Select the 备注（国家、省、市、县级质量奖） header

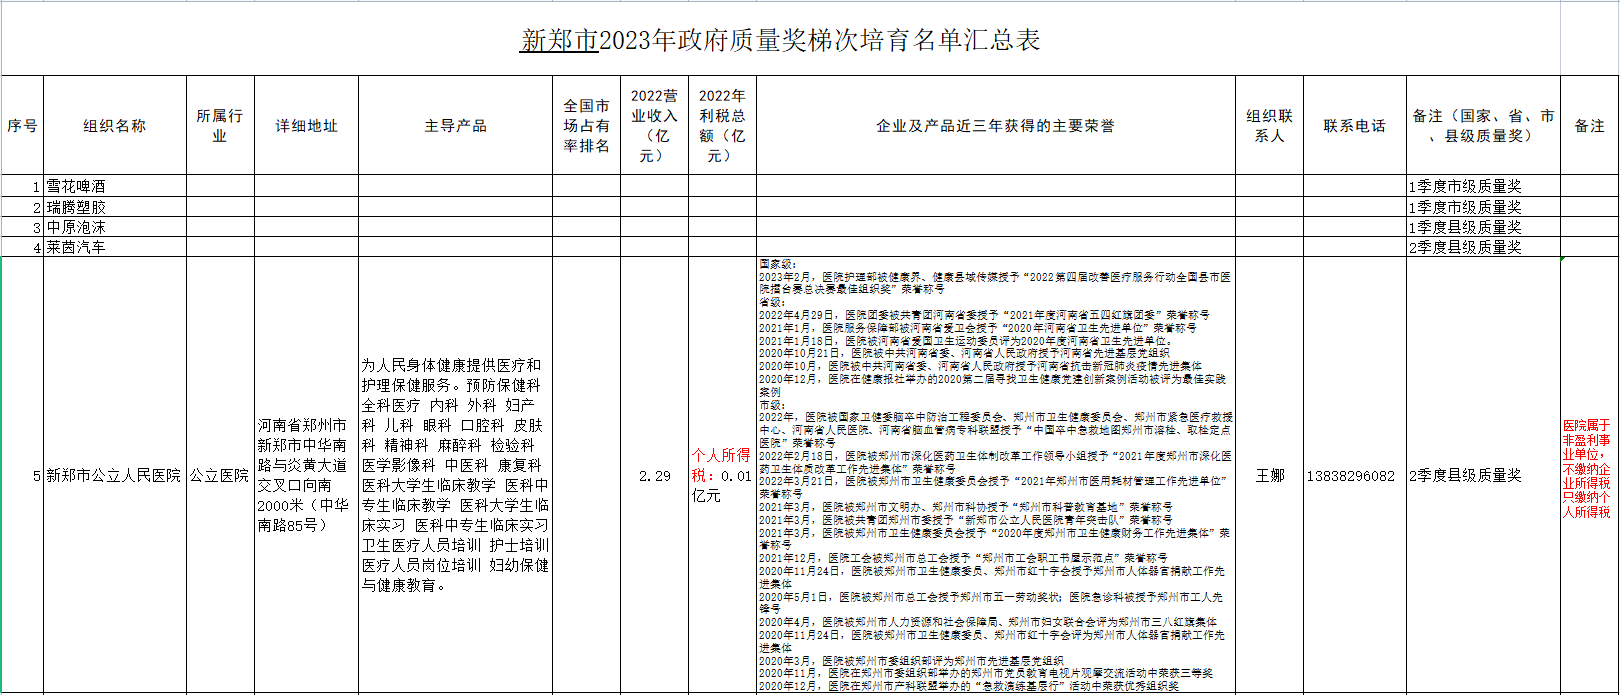1483,126
